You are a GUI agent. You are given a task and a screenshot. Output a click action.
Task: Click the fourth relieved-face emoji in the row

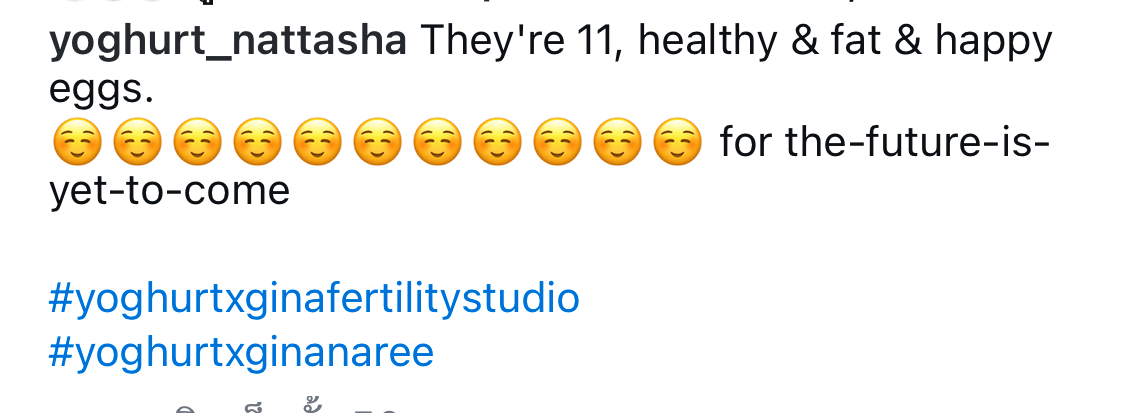click(257, 141)
